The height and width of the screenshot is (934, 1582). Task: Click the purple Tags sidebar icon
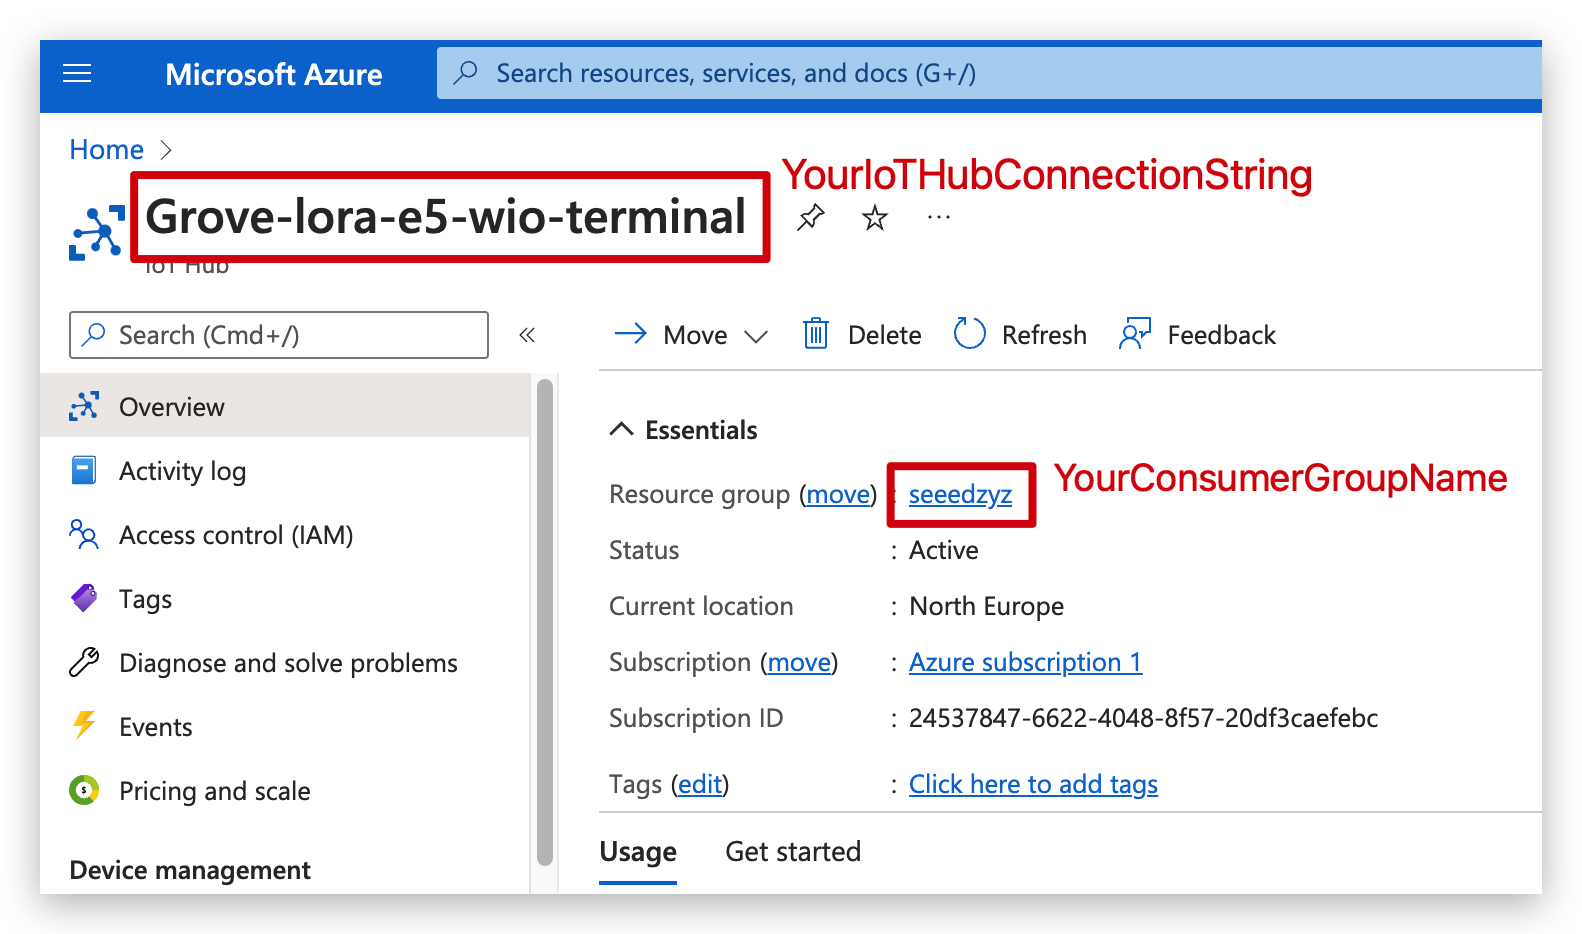[x=84, y=598]
